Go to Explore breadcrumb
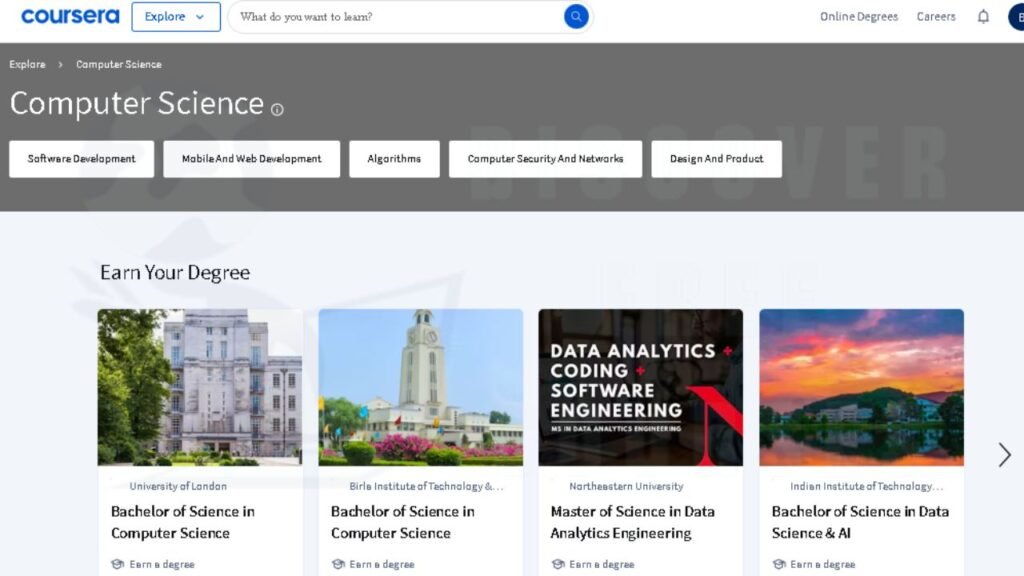This screenshot has height=576, width=1024. point(27,64)
